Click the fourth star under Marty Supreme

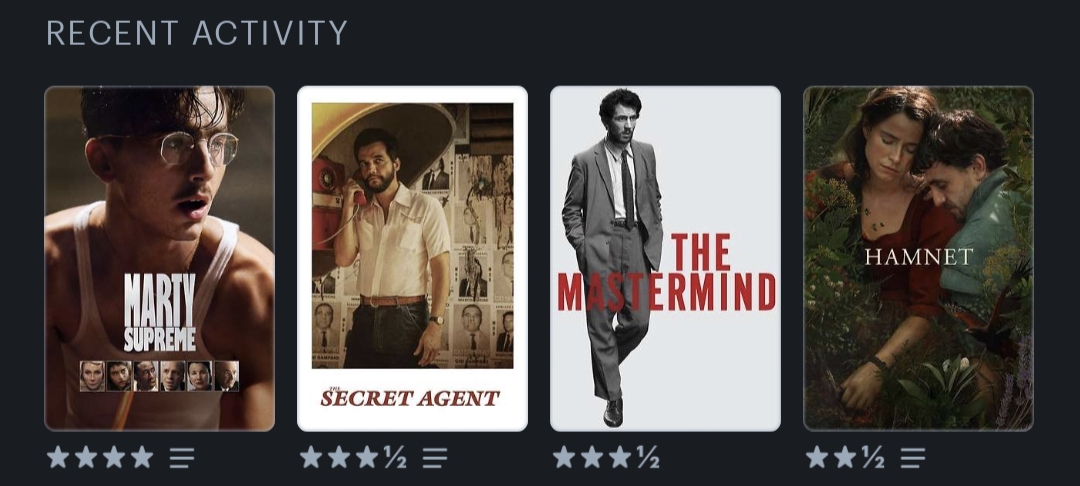pos(142,457)
